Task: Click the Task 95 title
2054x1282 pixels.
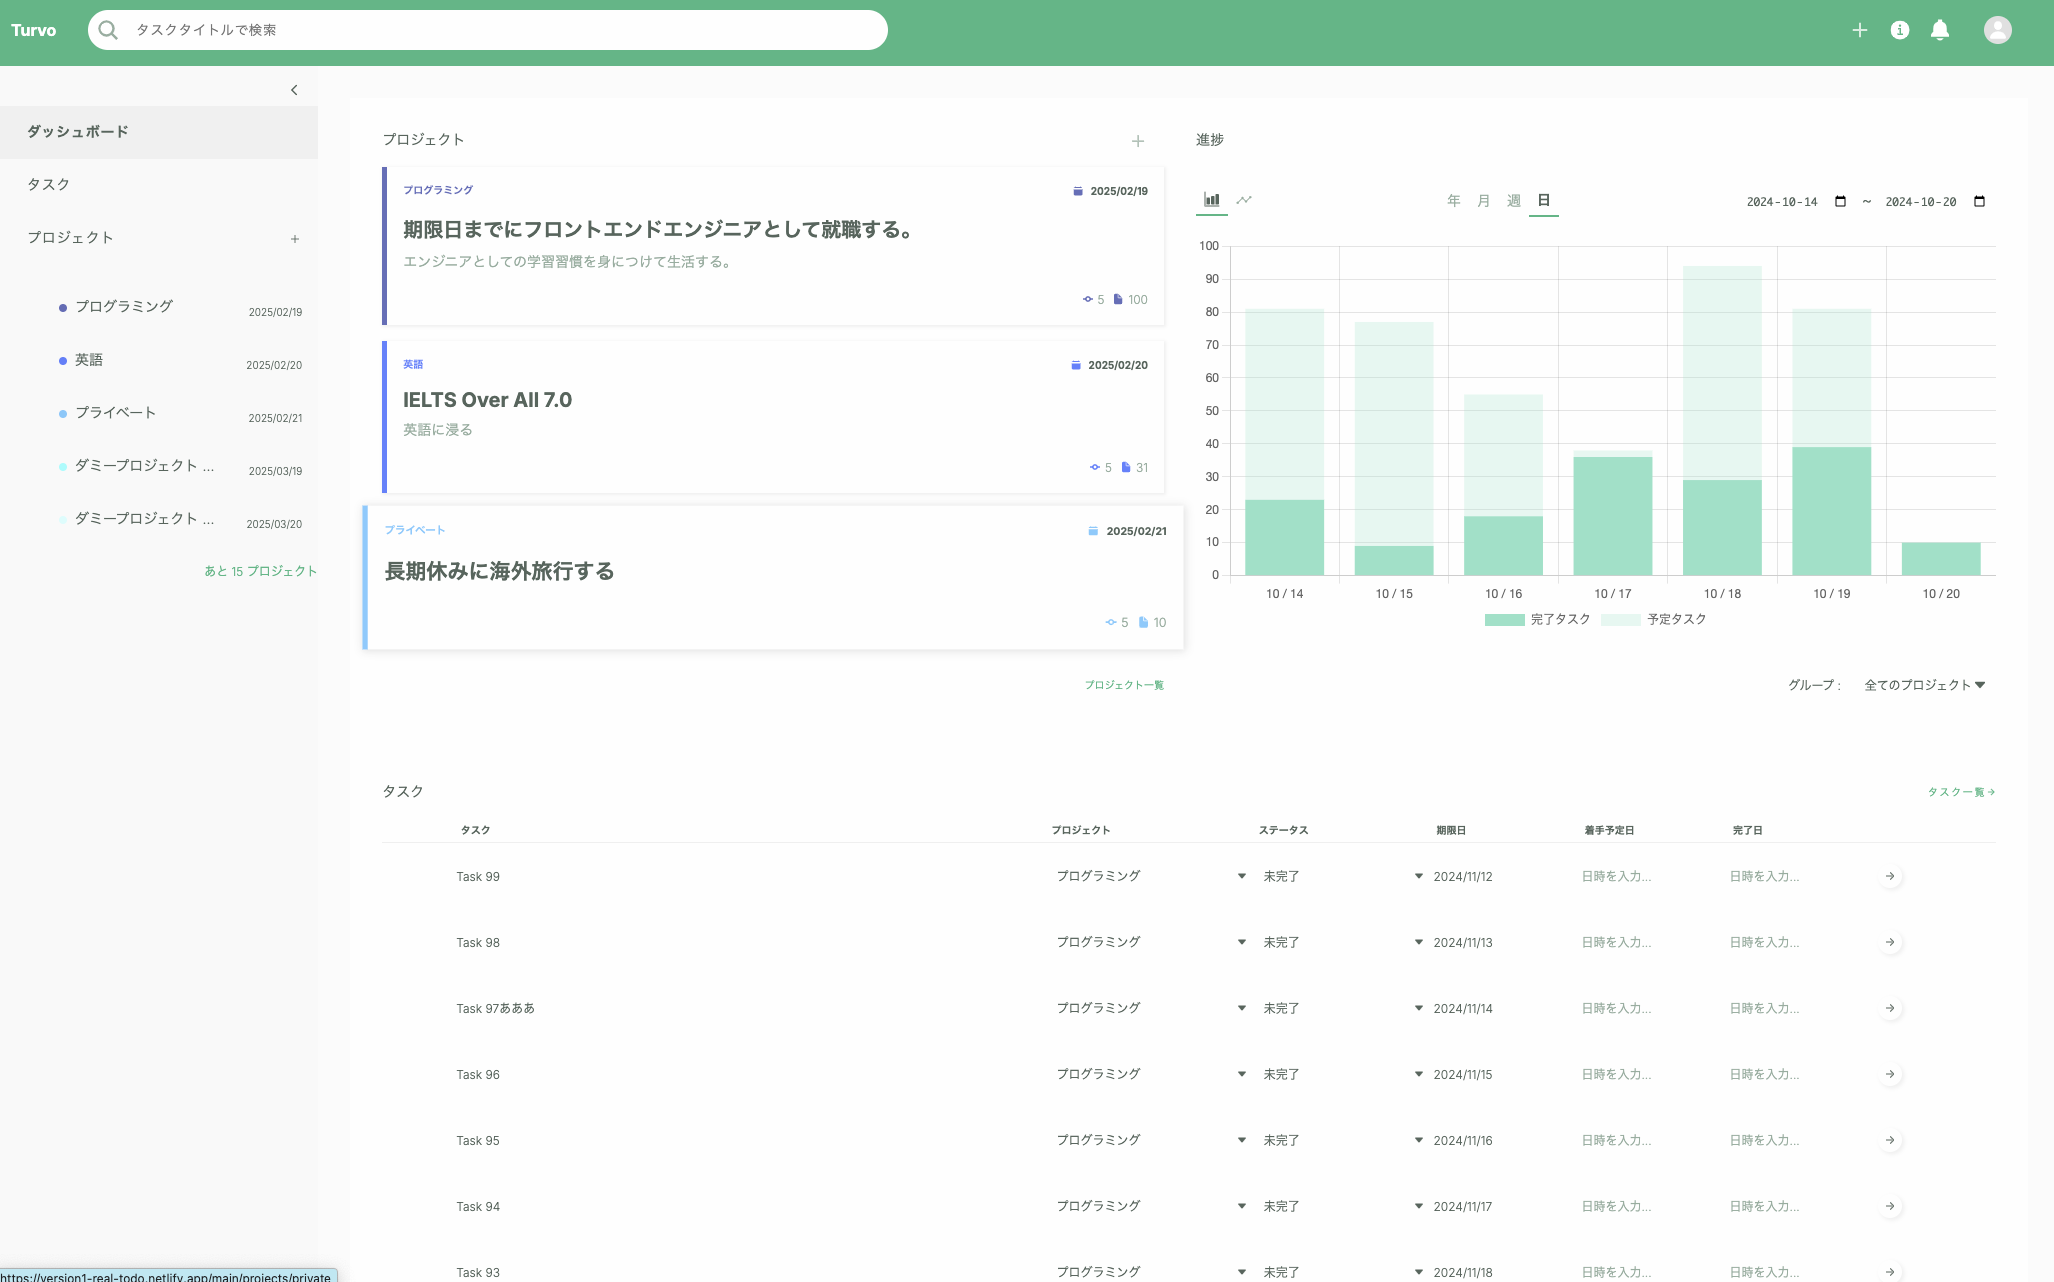Action: click(x=478, y=1141)
